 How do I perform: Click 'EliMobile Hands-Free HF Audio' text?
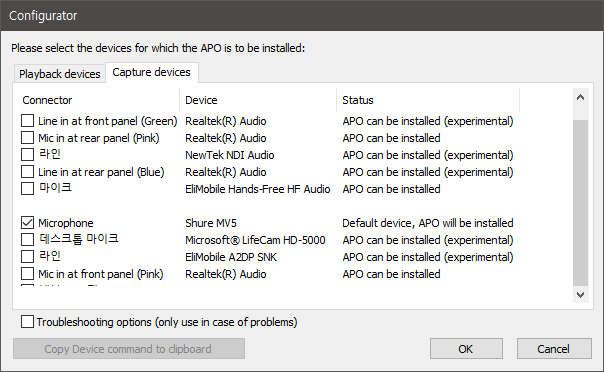tap(258, 189)
